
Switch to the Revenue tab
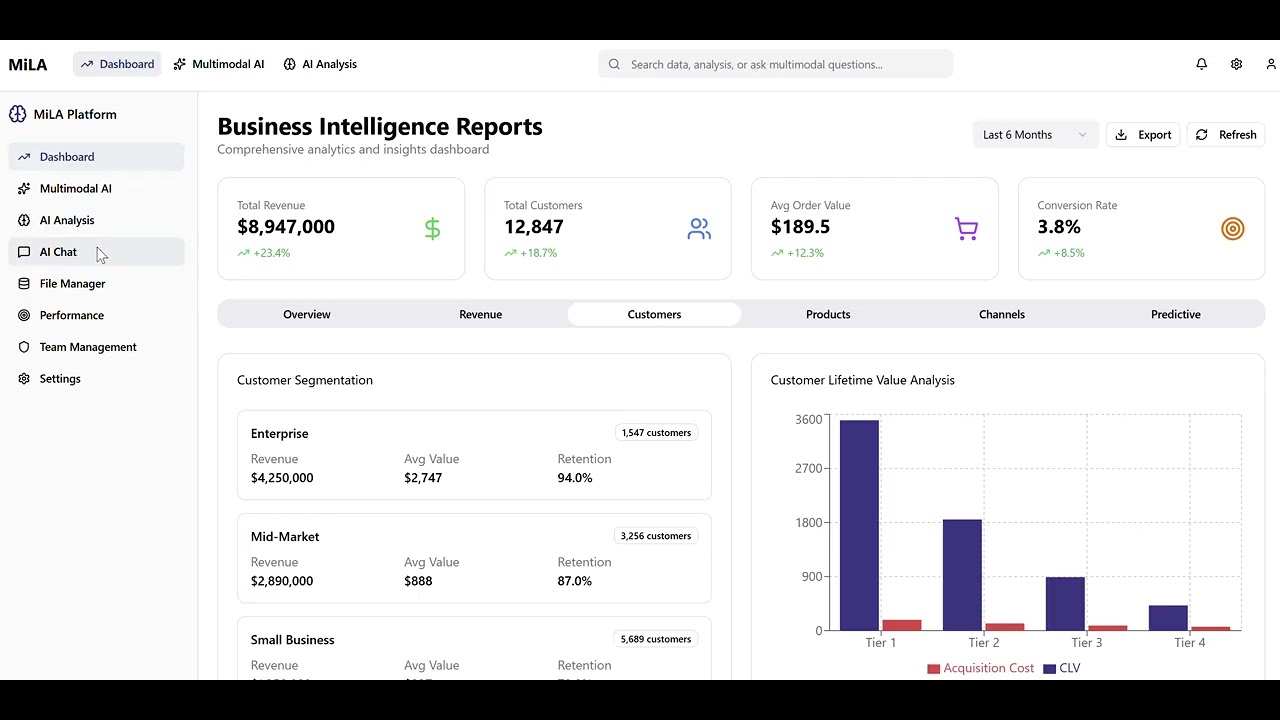(481, 314)
